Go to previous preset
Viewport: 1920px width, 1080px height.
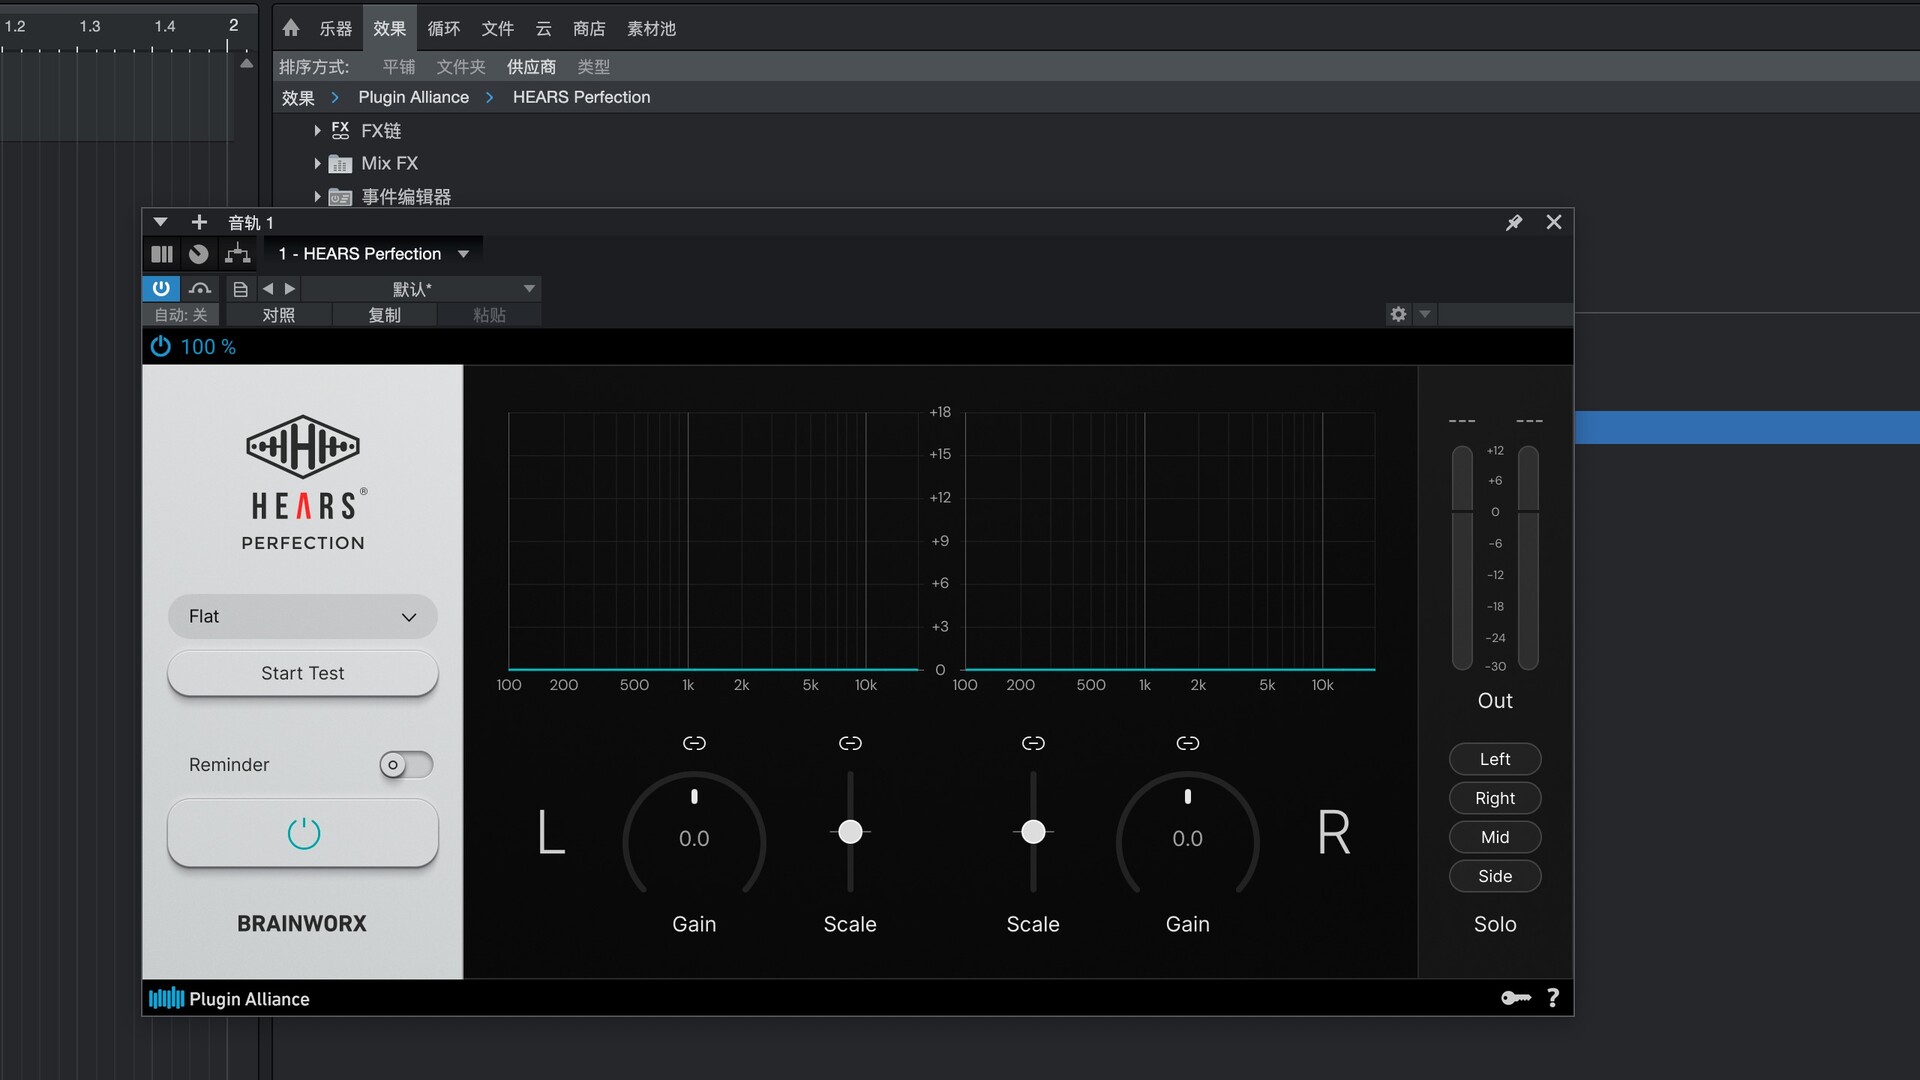267,288
